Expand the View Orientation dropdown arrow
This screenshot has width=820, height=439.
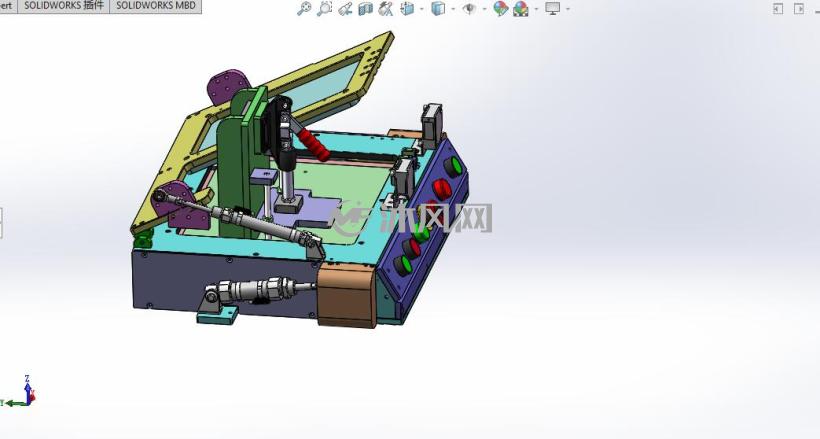click(x=422, y=9)
